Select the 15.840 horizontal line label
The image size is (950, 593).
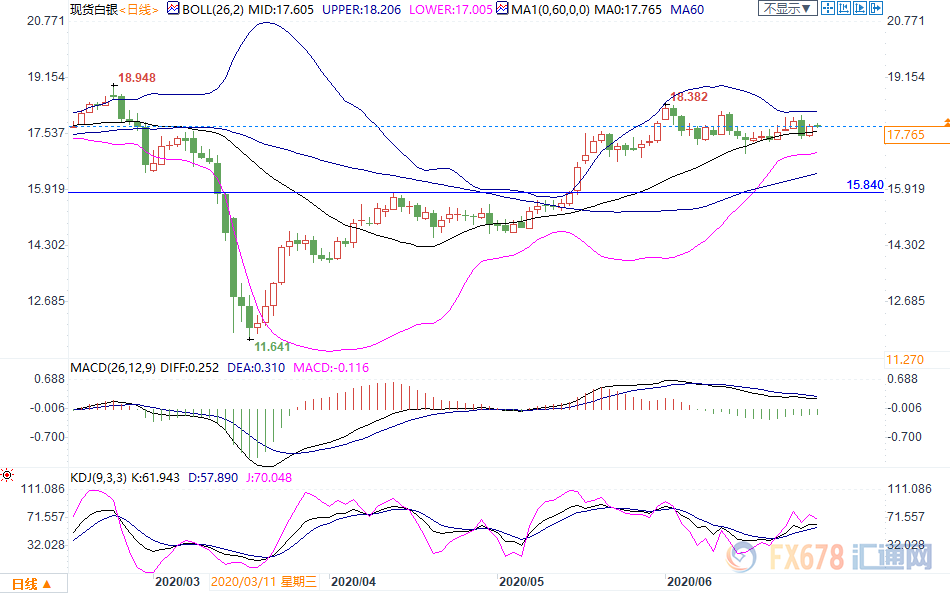coord(864,185)
